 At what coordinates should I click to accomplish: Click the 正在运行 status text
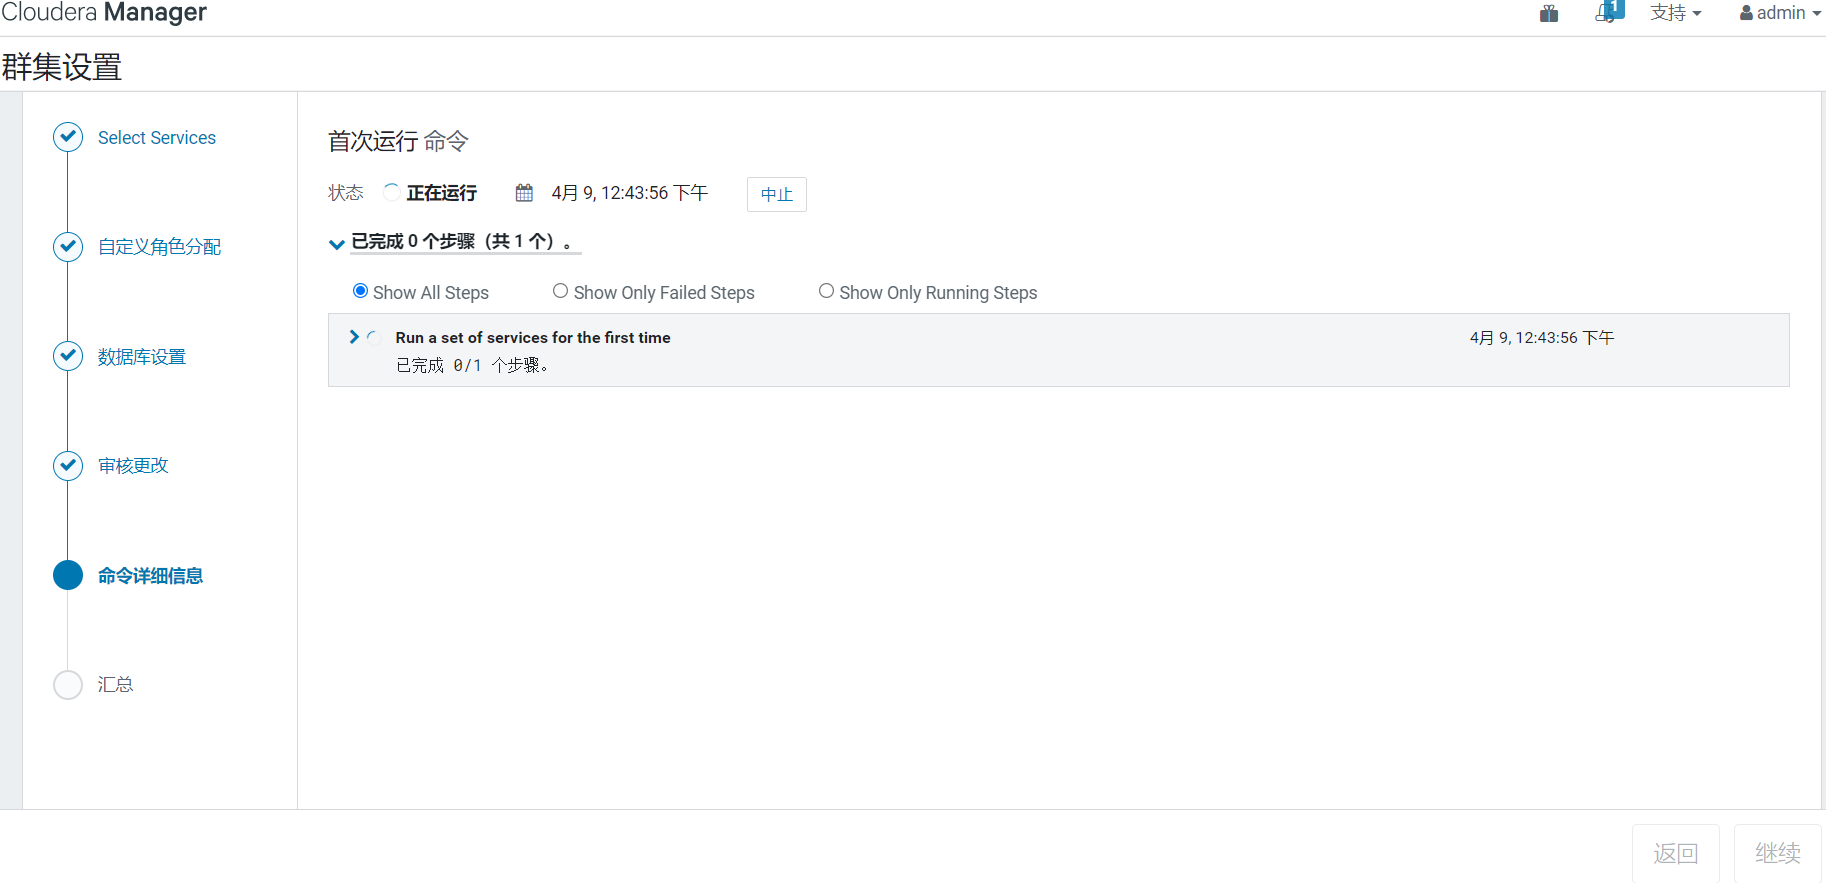442,193
